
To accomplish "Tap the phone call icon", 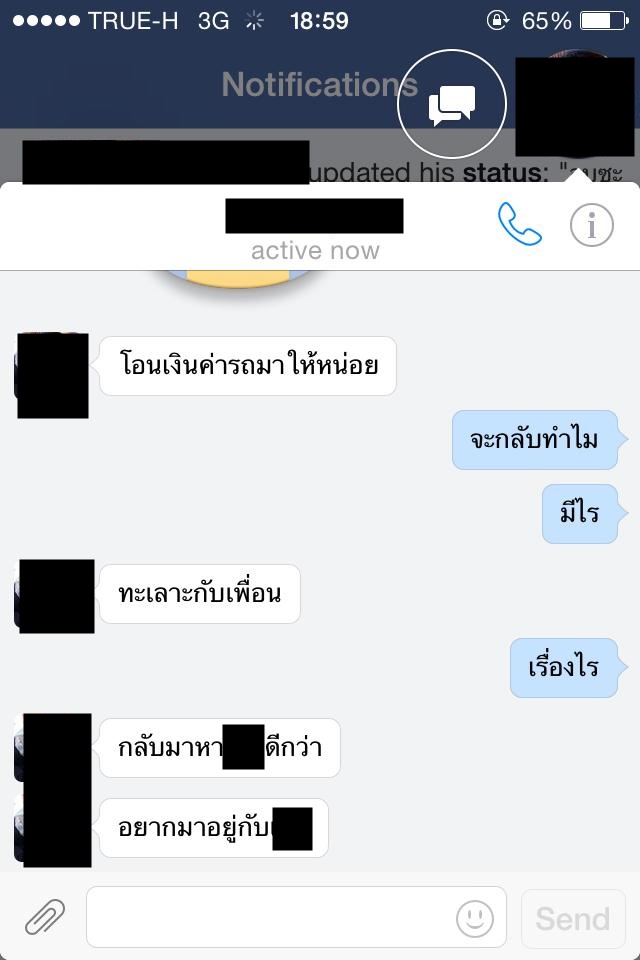I will [x=519, y=224].
